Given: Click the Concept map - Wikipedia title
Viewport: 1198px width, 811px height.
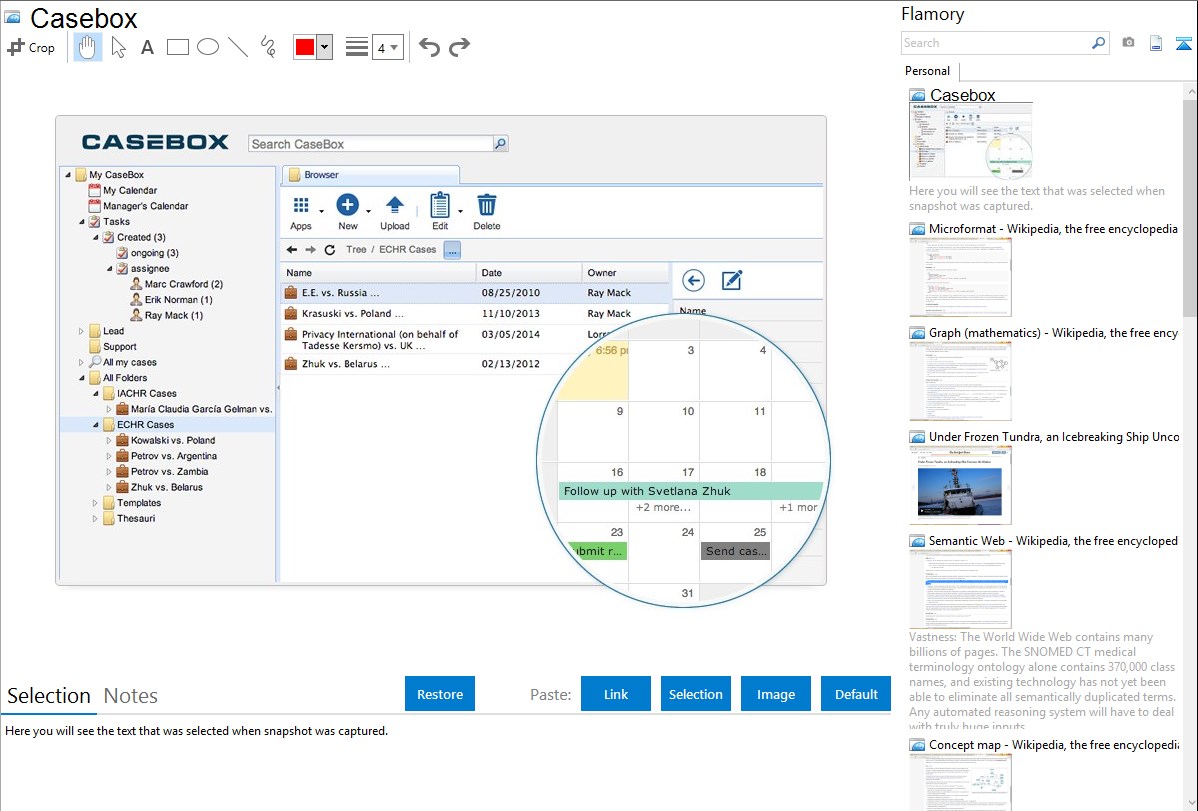Looking at the screenshot, I should (x=1053, y=744).
